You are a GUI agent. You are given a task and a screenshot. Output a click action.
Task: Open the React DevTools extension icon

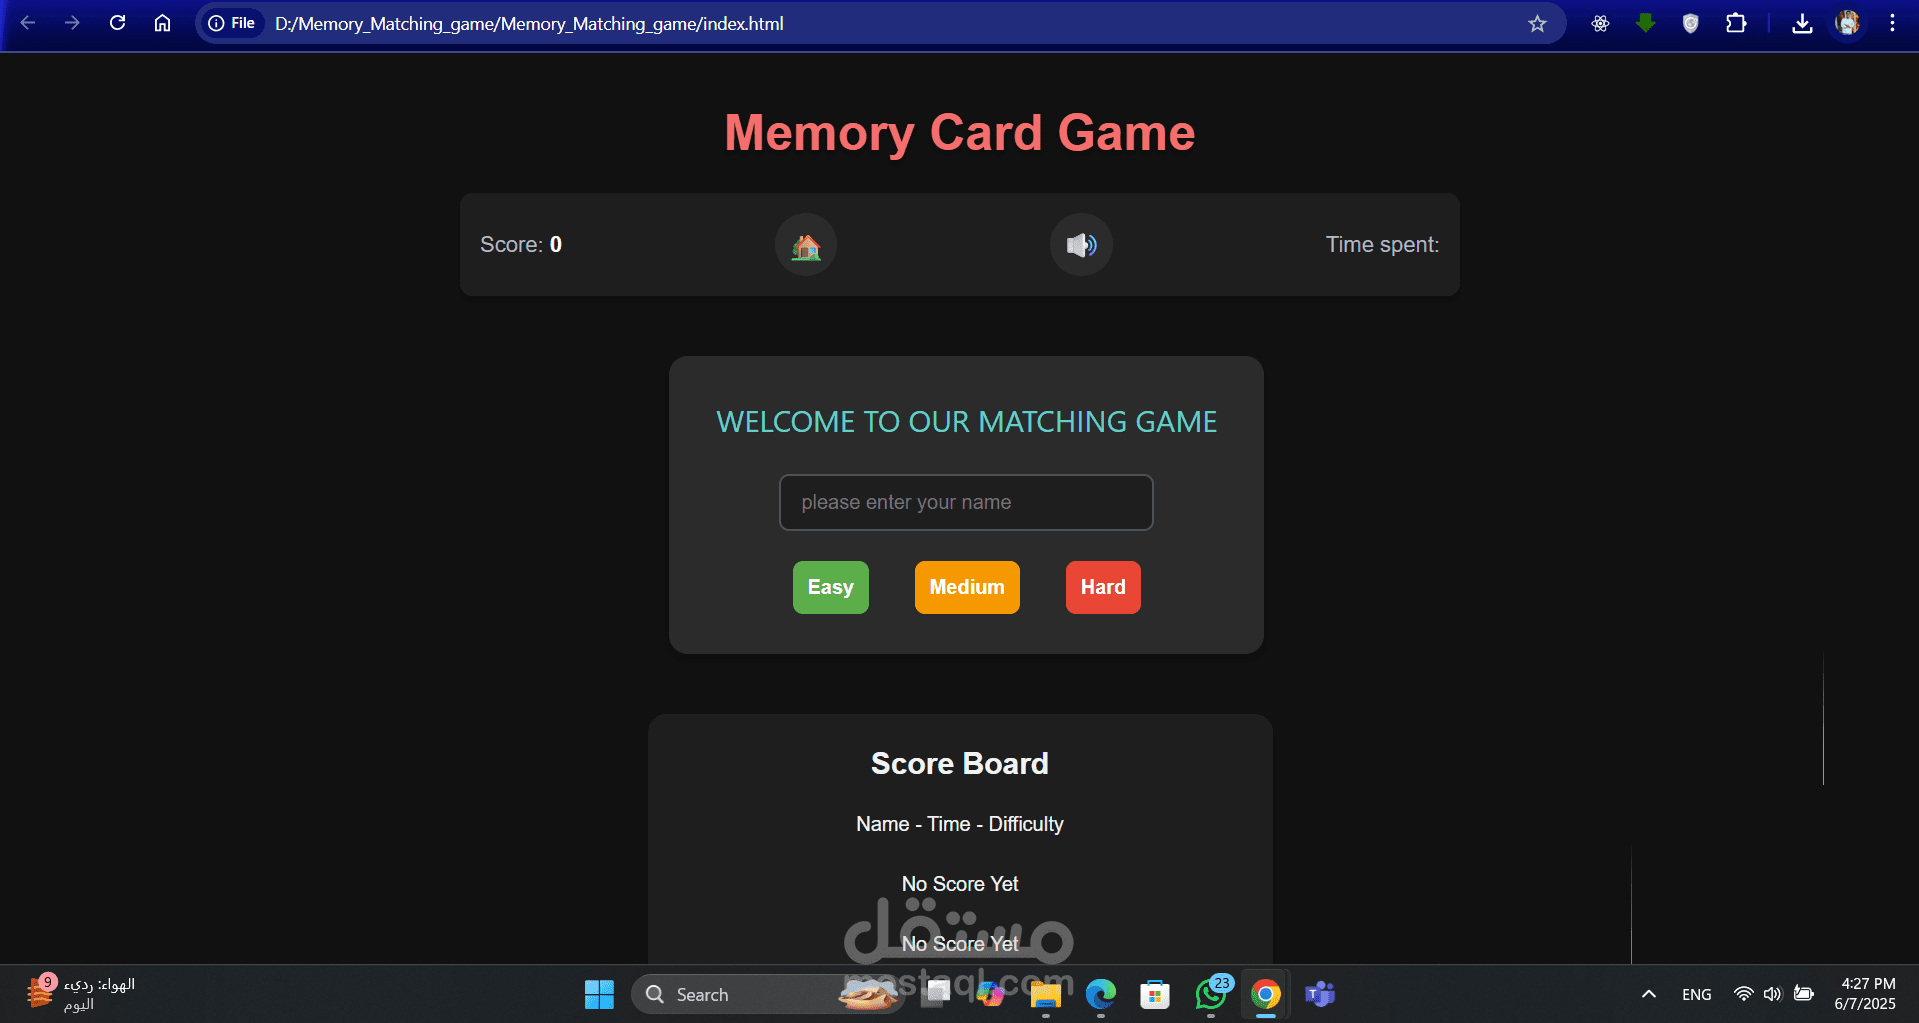(1600, 23)
